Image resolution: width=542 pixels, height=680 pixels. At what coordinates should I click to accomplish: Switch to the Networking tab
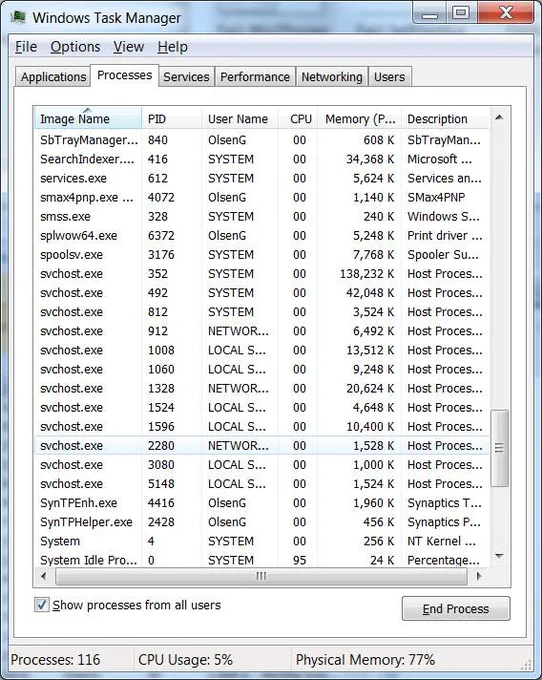click(332, 77)
